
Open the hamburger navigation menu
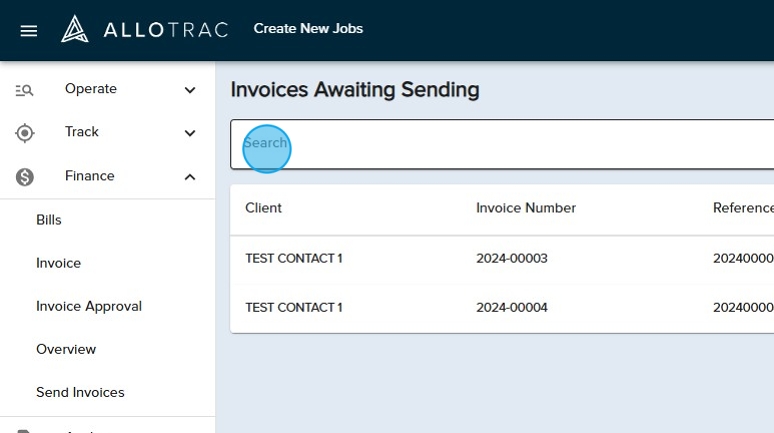tap(29, 30)
